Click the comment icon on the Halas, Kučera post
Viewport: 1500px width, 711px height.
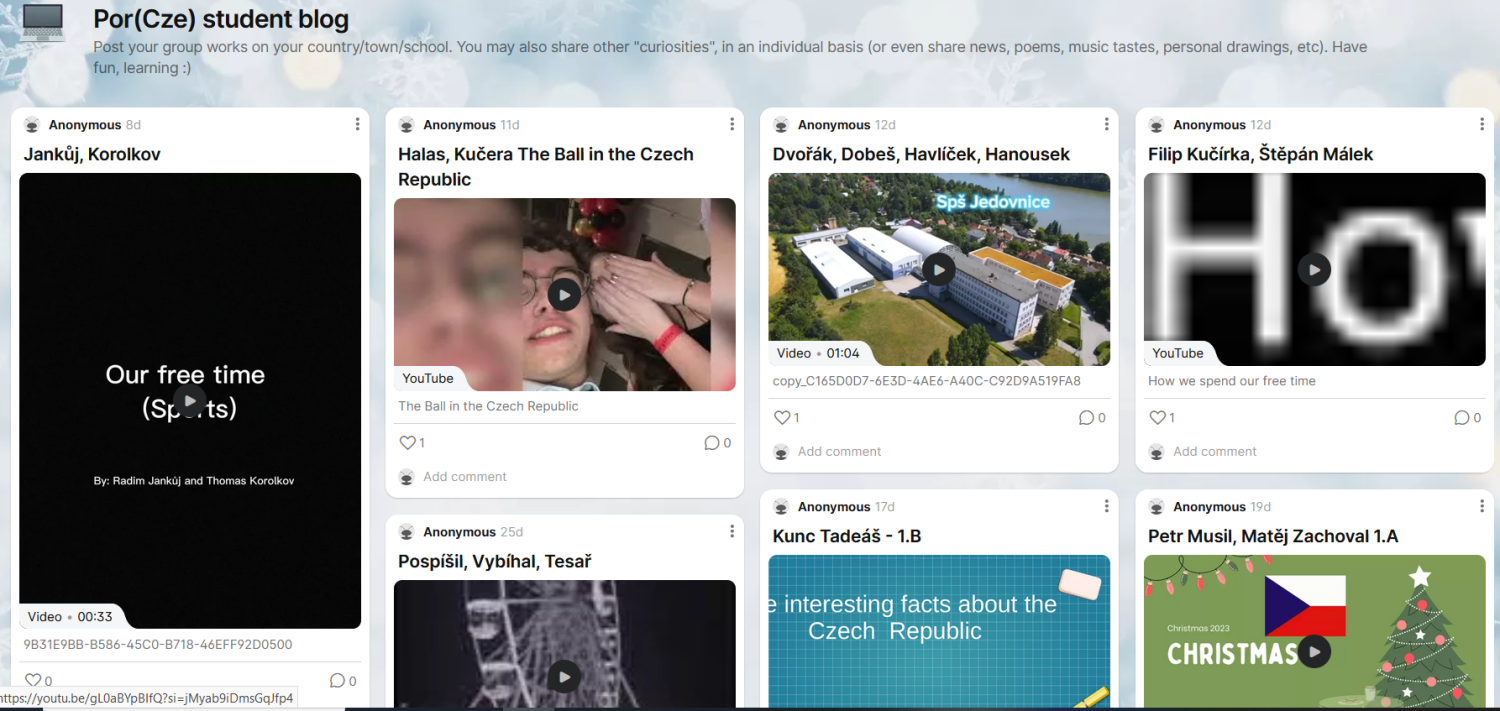[x=712, y=443]
